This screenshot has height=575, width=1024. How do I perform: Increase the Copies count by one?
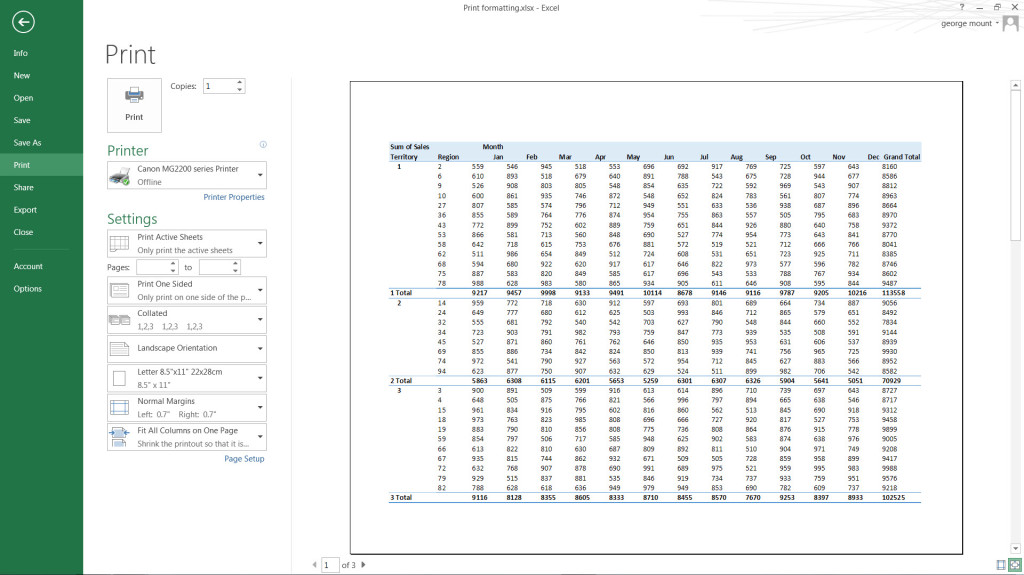pos(239,83)
